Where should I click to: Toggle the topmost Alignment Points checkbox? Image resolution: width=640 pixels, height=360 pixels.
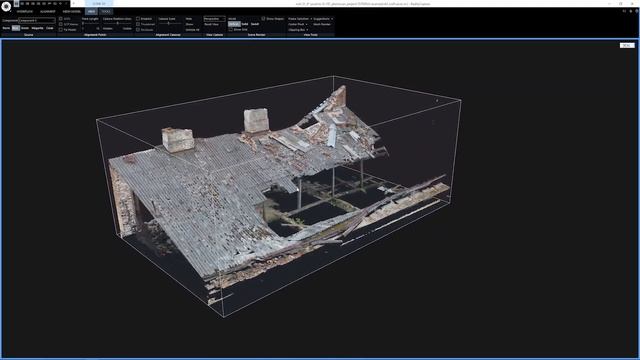pyautogui.click(x=61, y=19)
